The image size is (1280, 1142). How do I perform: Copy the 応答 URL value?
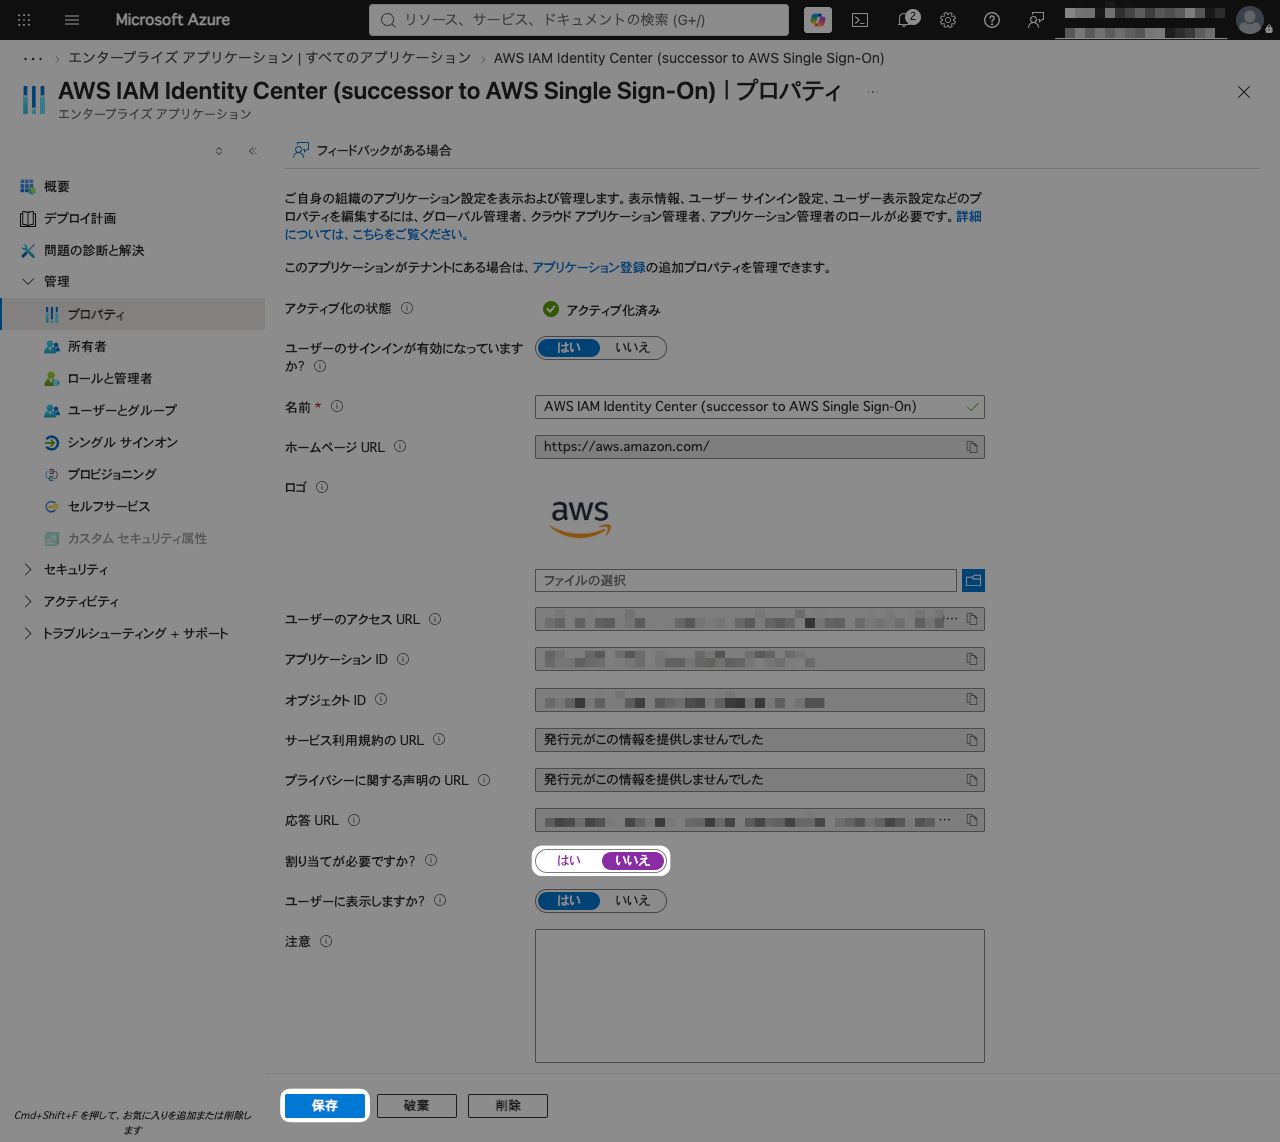coord(972,820)
